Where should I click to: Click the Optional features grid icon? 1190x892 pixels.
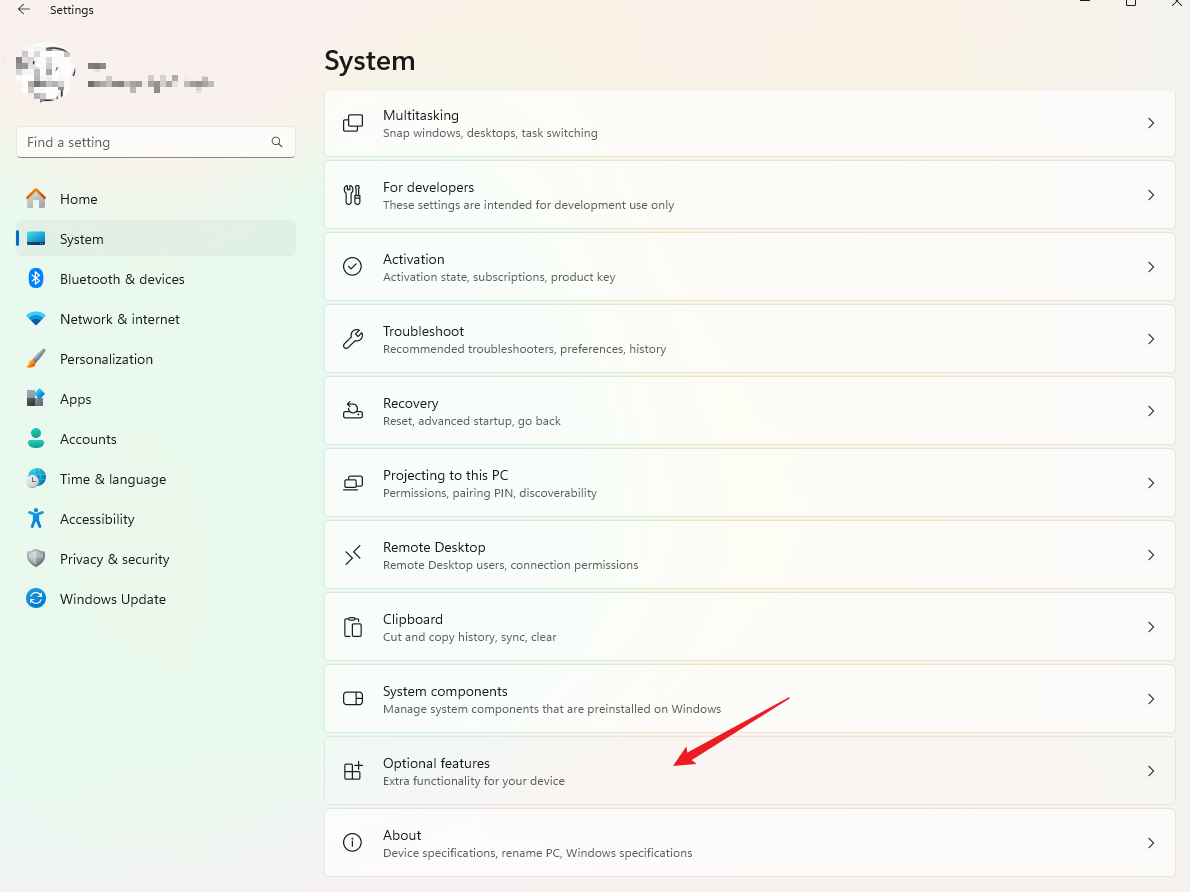pos(353,771)
